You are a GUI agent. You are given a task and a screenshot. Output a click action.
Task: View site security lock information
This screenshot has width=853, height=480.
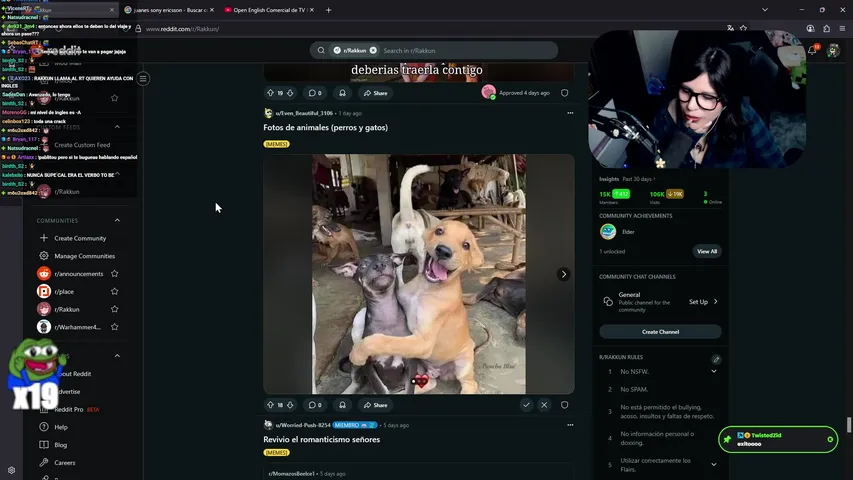click(138, 29)
